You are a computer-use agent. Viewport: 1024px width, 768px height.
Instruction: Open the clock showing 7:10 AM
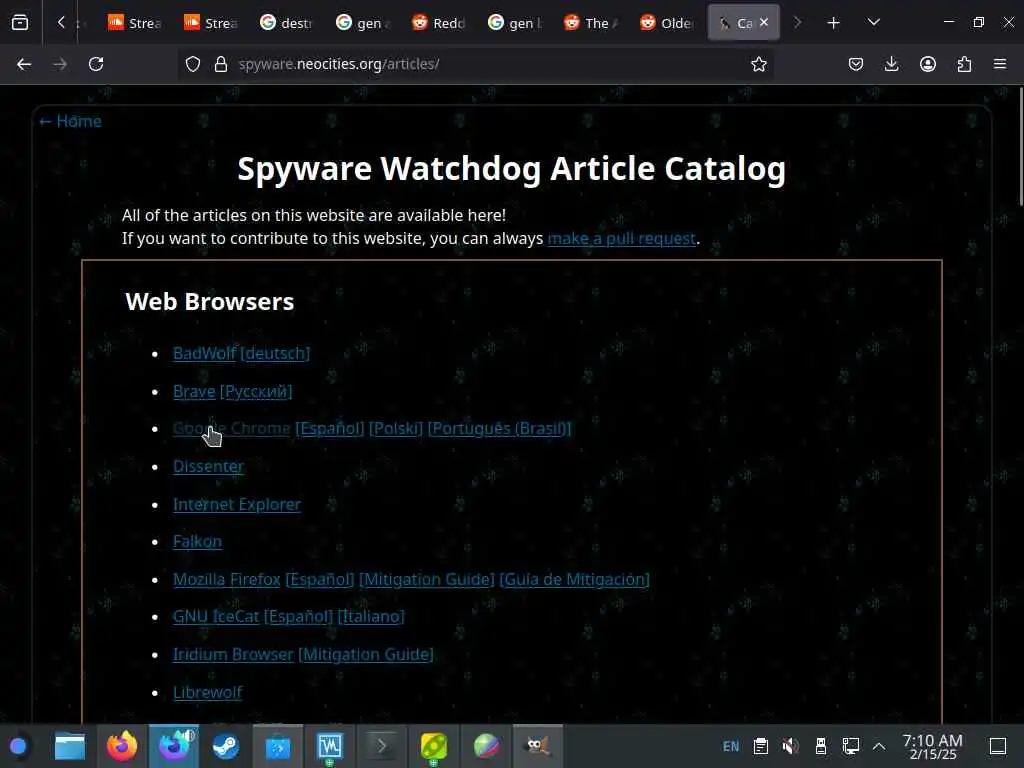932,746
